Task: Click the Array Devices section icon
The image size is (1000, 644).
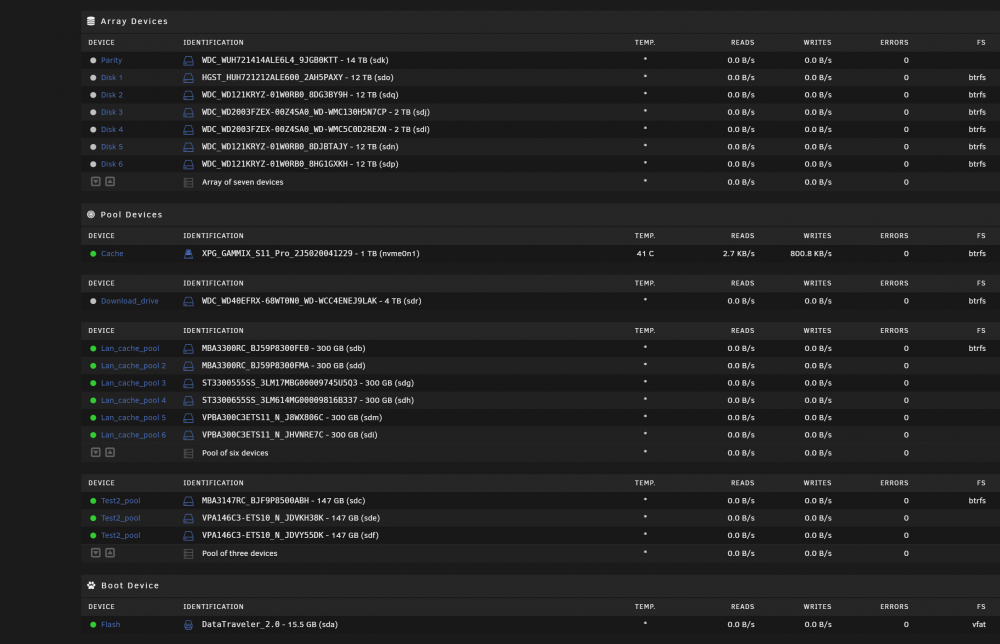Action: pos(91,21)
